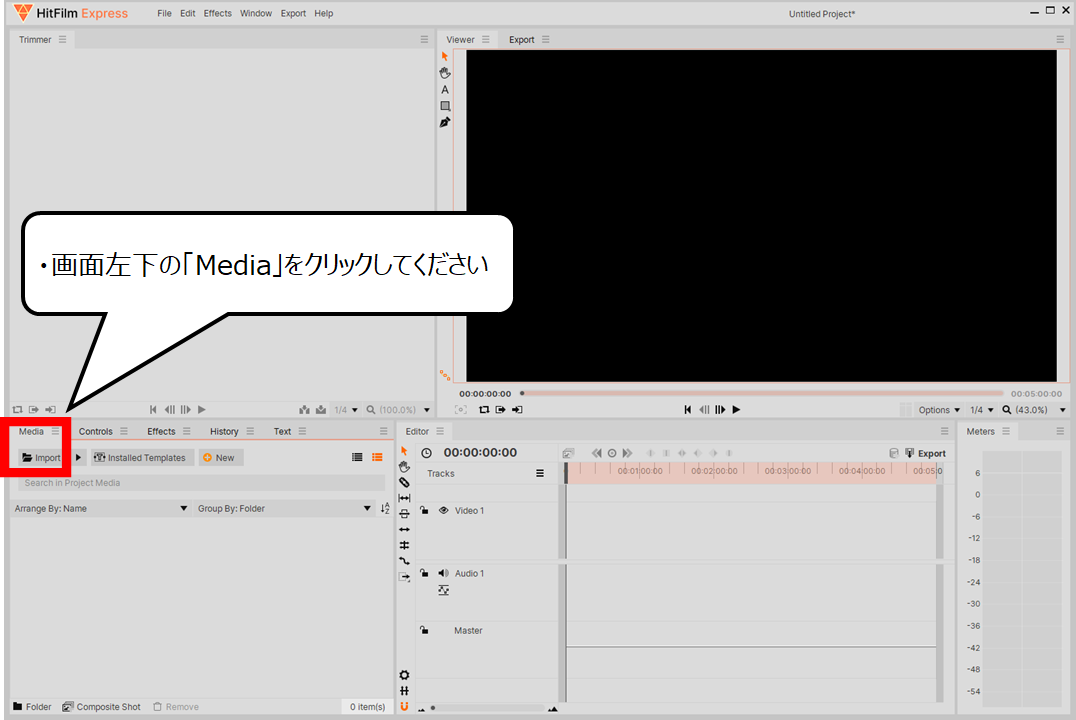Click the sort order A-Z icon
1076x720 pixels.
[x=385, y=509]
